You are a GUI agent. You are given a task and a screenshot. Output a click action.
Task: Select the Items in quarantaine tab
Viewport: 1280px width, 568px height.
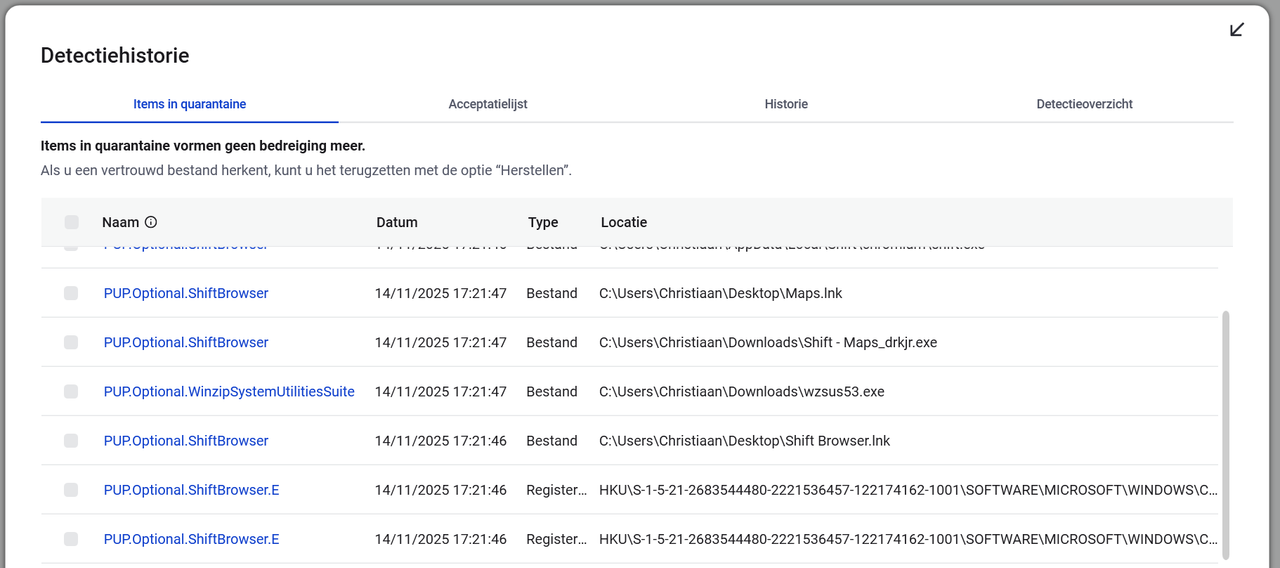point(190,104)
